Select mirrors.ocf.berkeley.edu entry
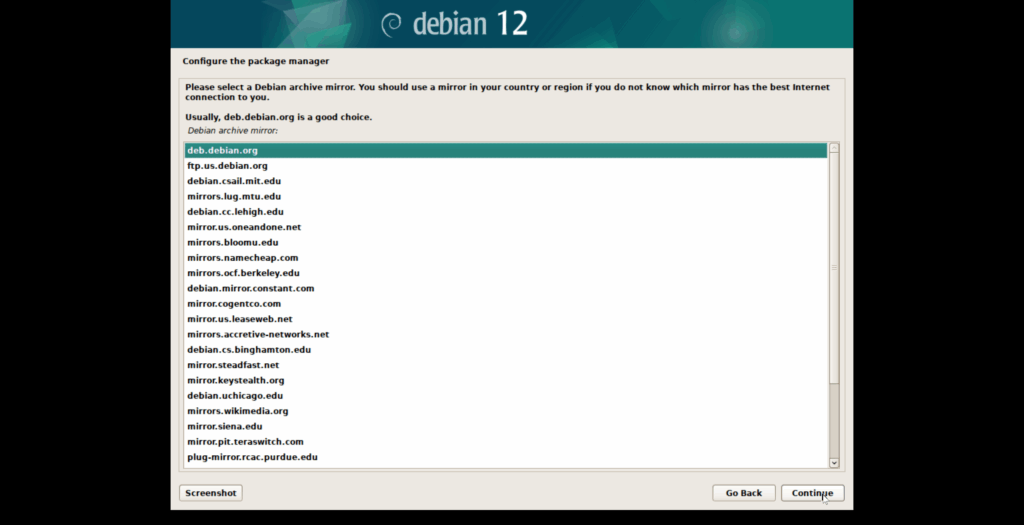This screenshot has width=1024, height=525. click(243, 273)
